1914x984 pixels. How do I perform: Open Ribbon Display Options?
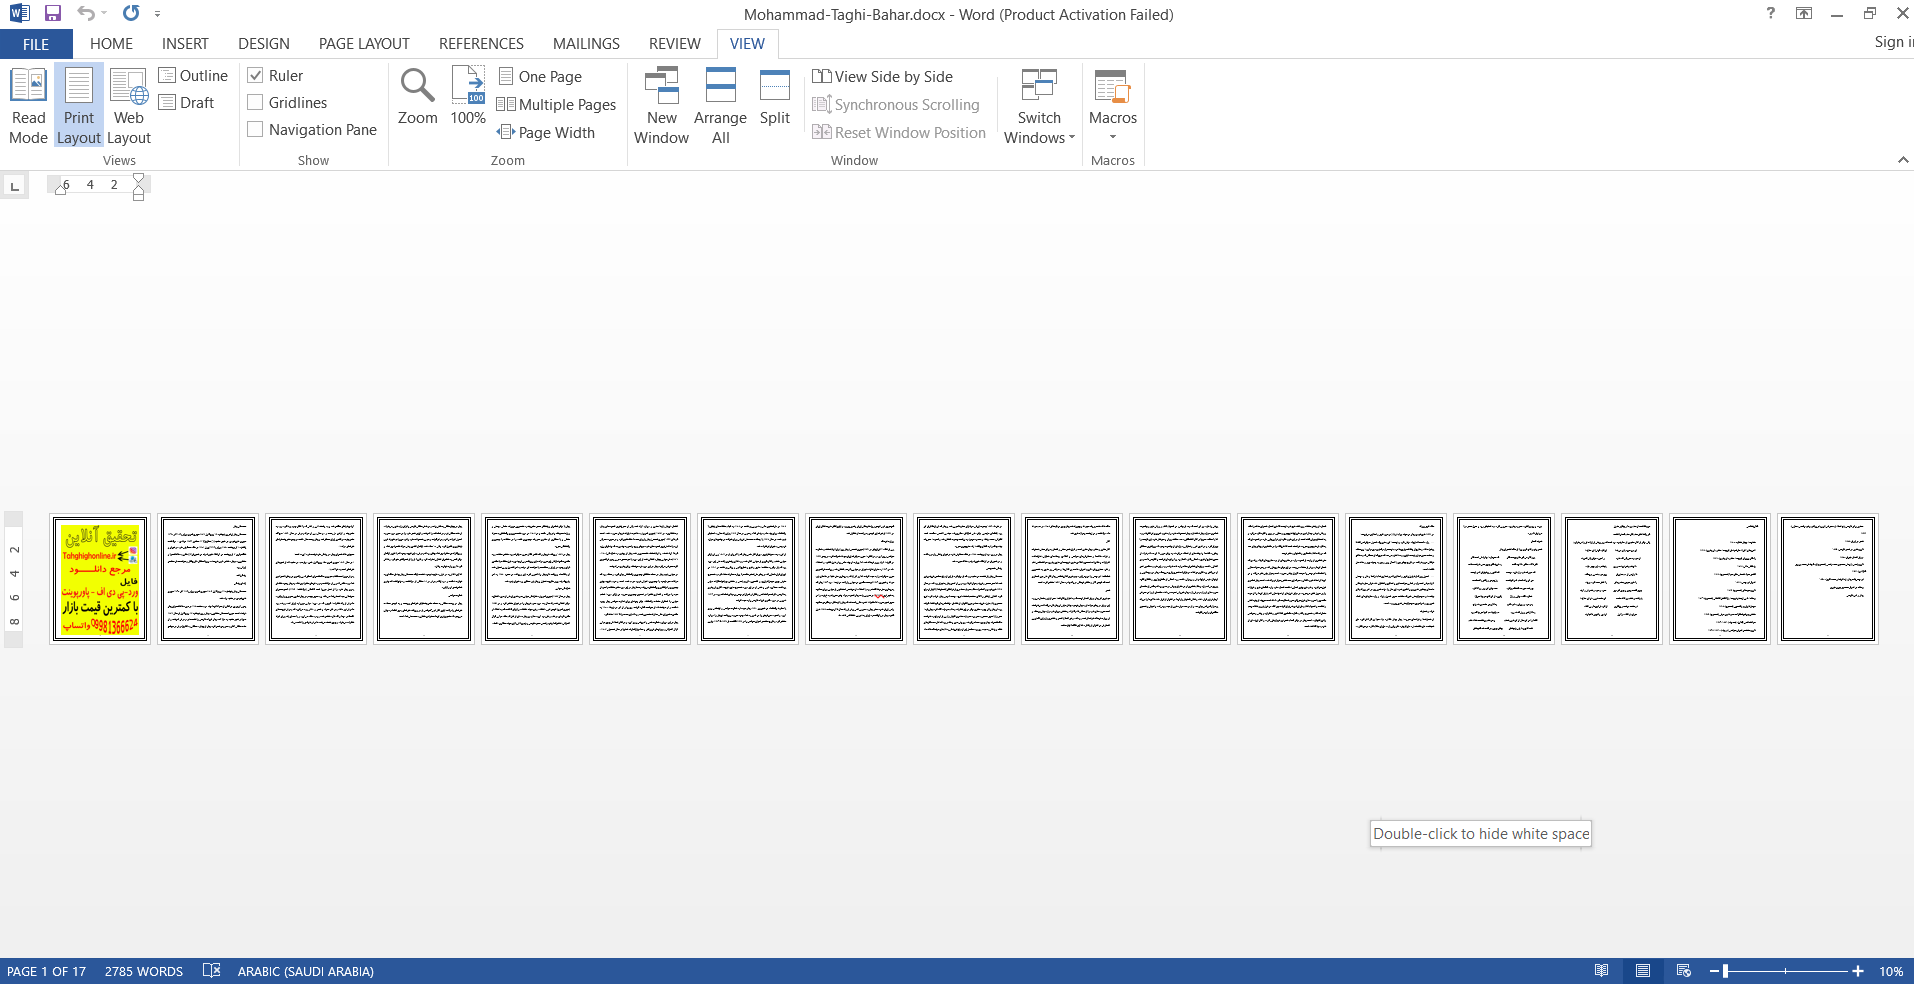[1804, 13]
